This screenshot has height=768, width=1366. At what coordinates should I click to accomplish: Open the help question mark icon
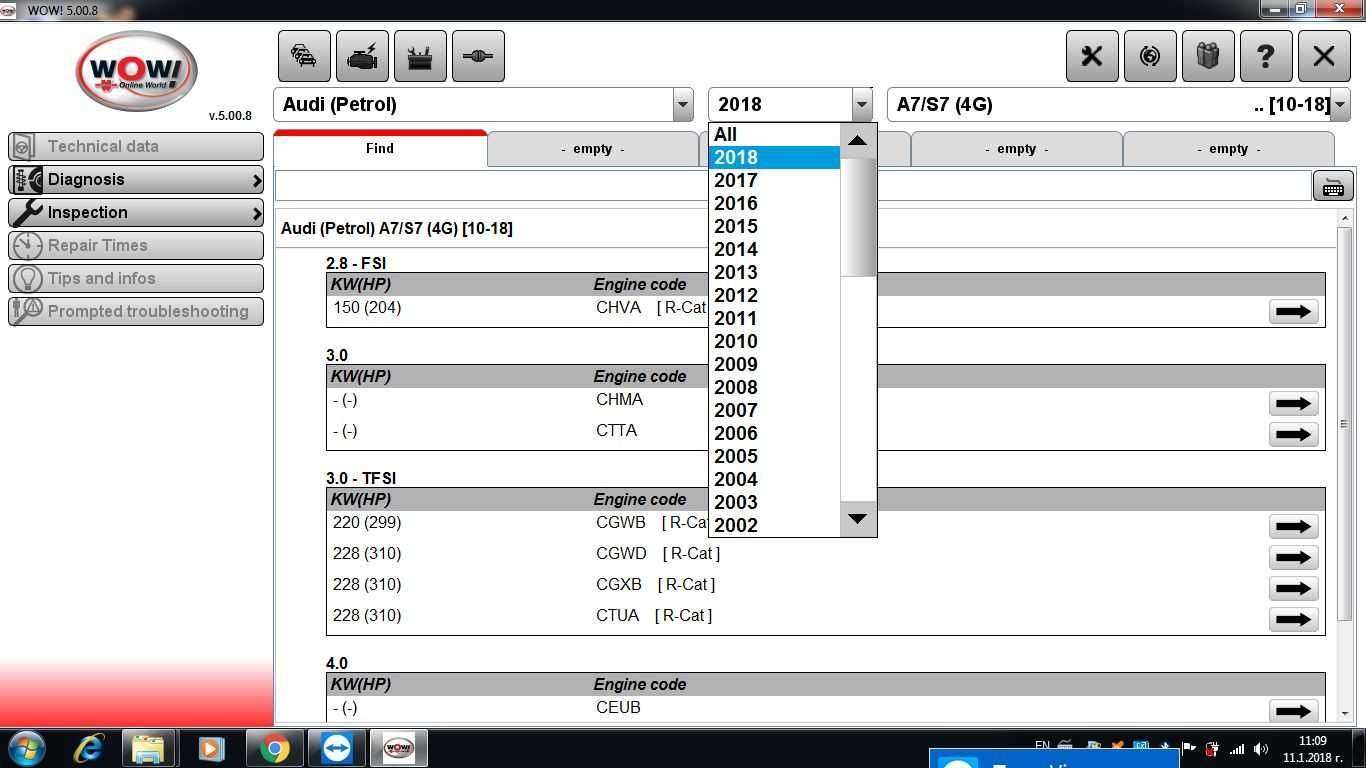[1266, 56]
